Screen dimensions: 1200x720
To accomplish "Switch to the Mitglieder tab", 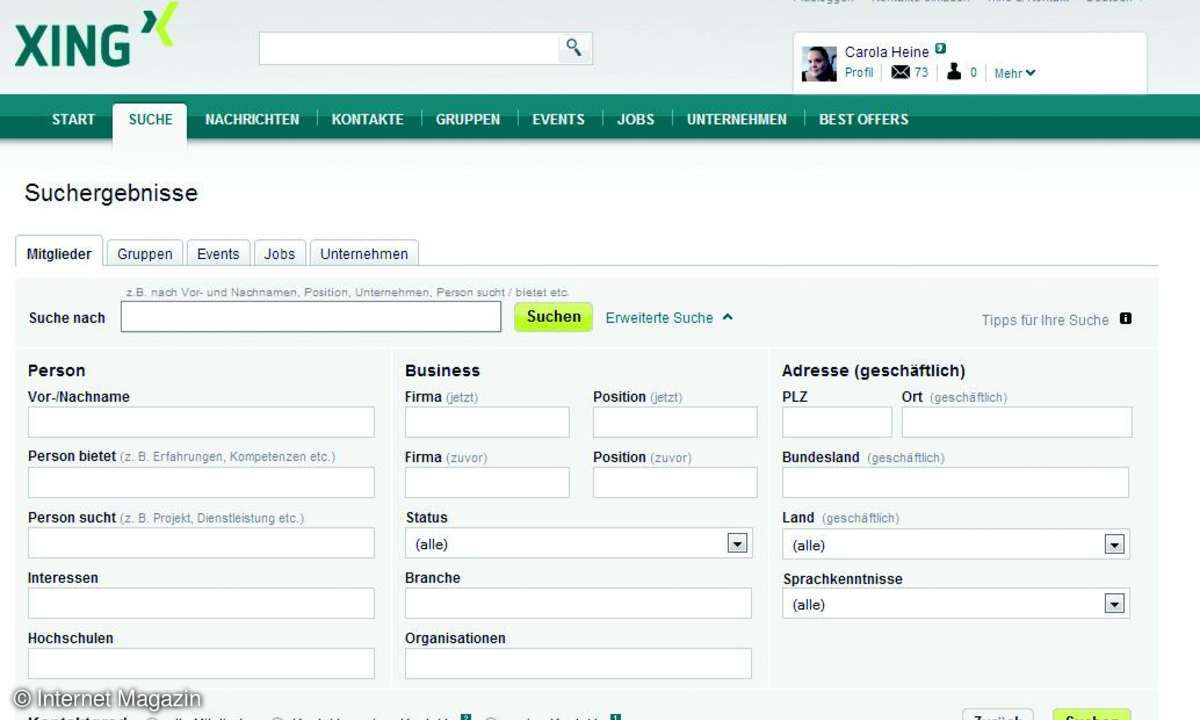I will (59, 253).
